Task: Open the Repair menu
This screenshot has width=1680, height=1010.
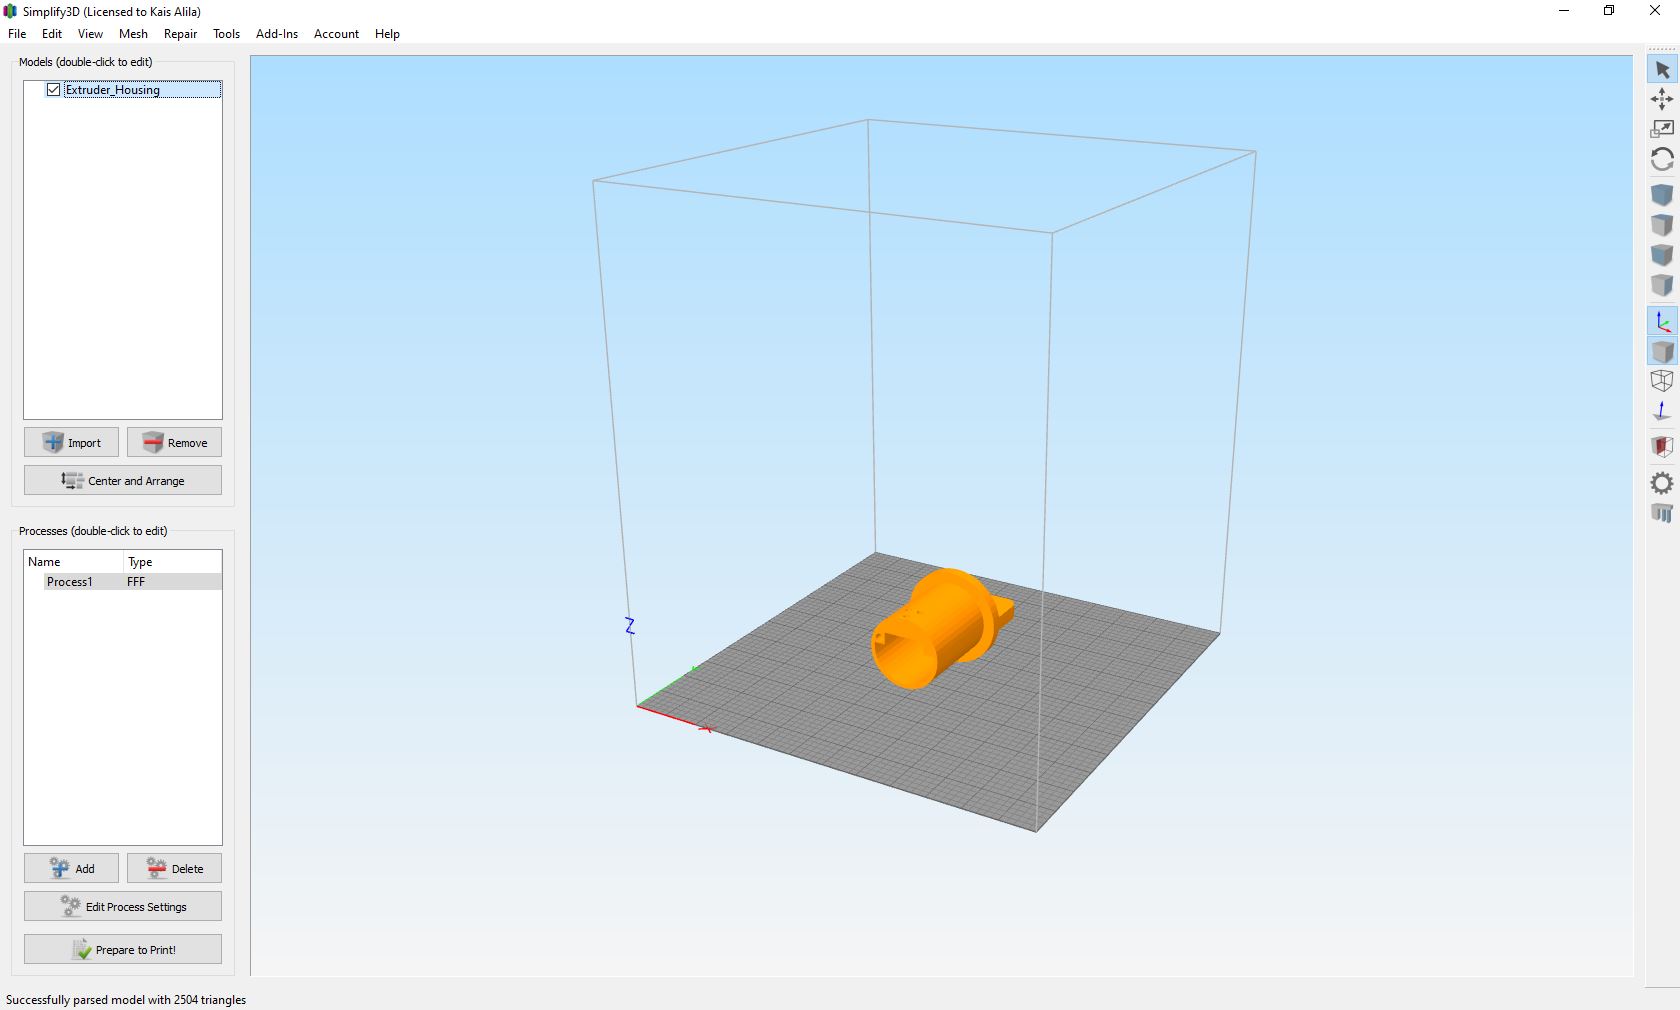Action: click(x=180, y=34)
